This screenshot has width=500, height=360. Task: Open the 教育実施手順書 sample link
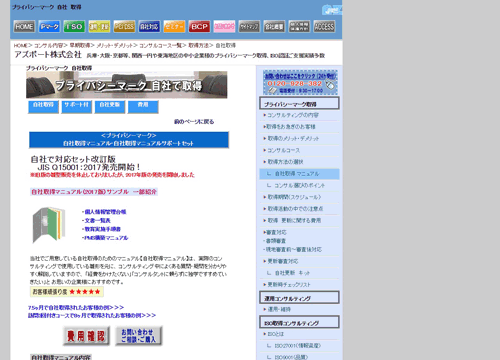click(x=102, y=229)
